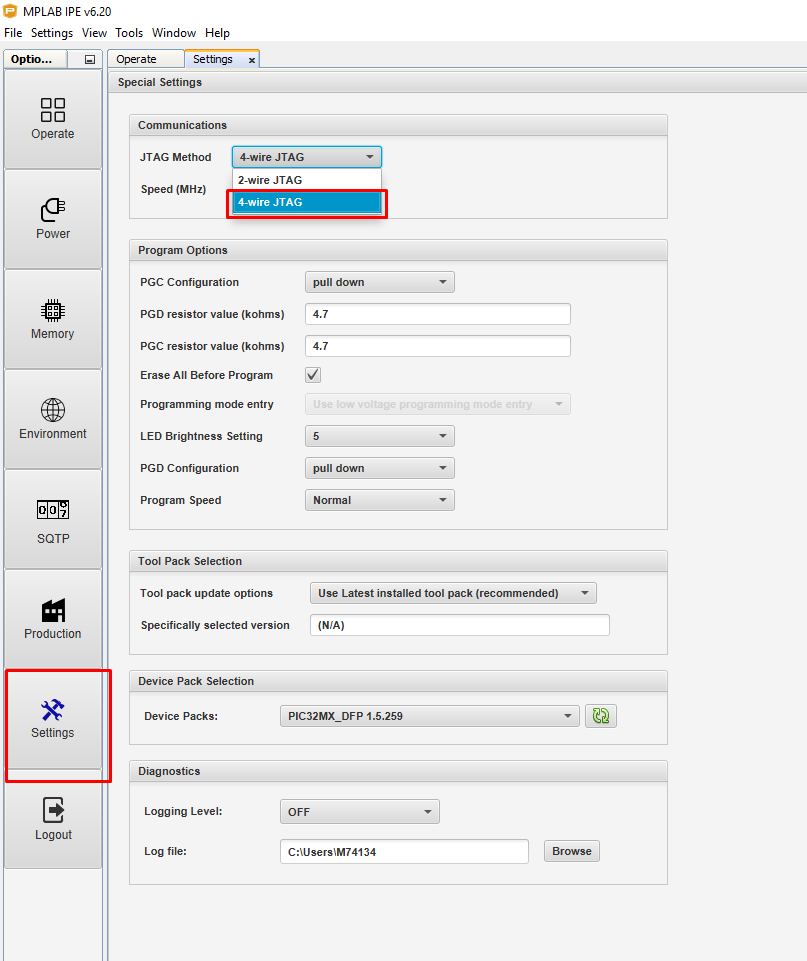Open the Help menu
The width and height of the screenshot is (807, 961).
pyautogui.click(x=217, y=33)
